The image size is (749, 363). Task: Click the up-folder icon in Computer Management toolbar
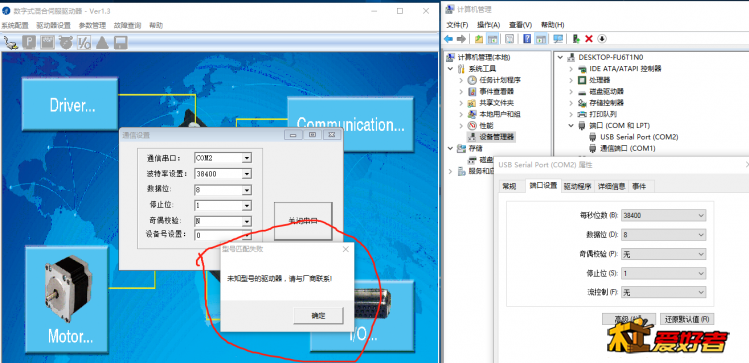point(479,39)
